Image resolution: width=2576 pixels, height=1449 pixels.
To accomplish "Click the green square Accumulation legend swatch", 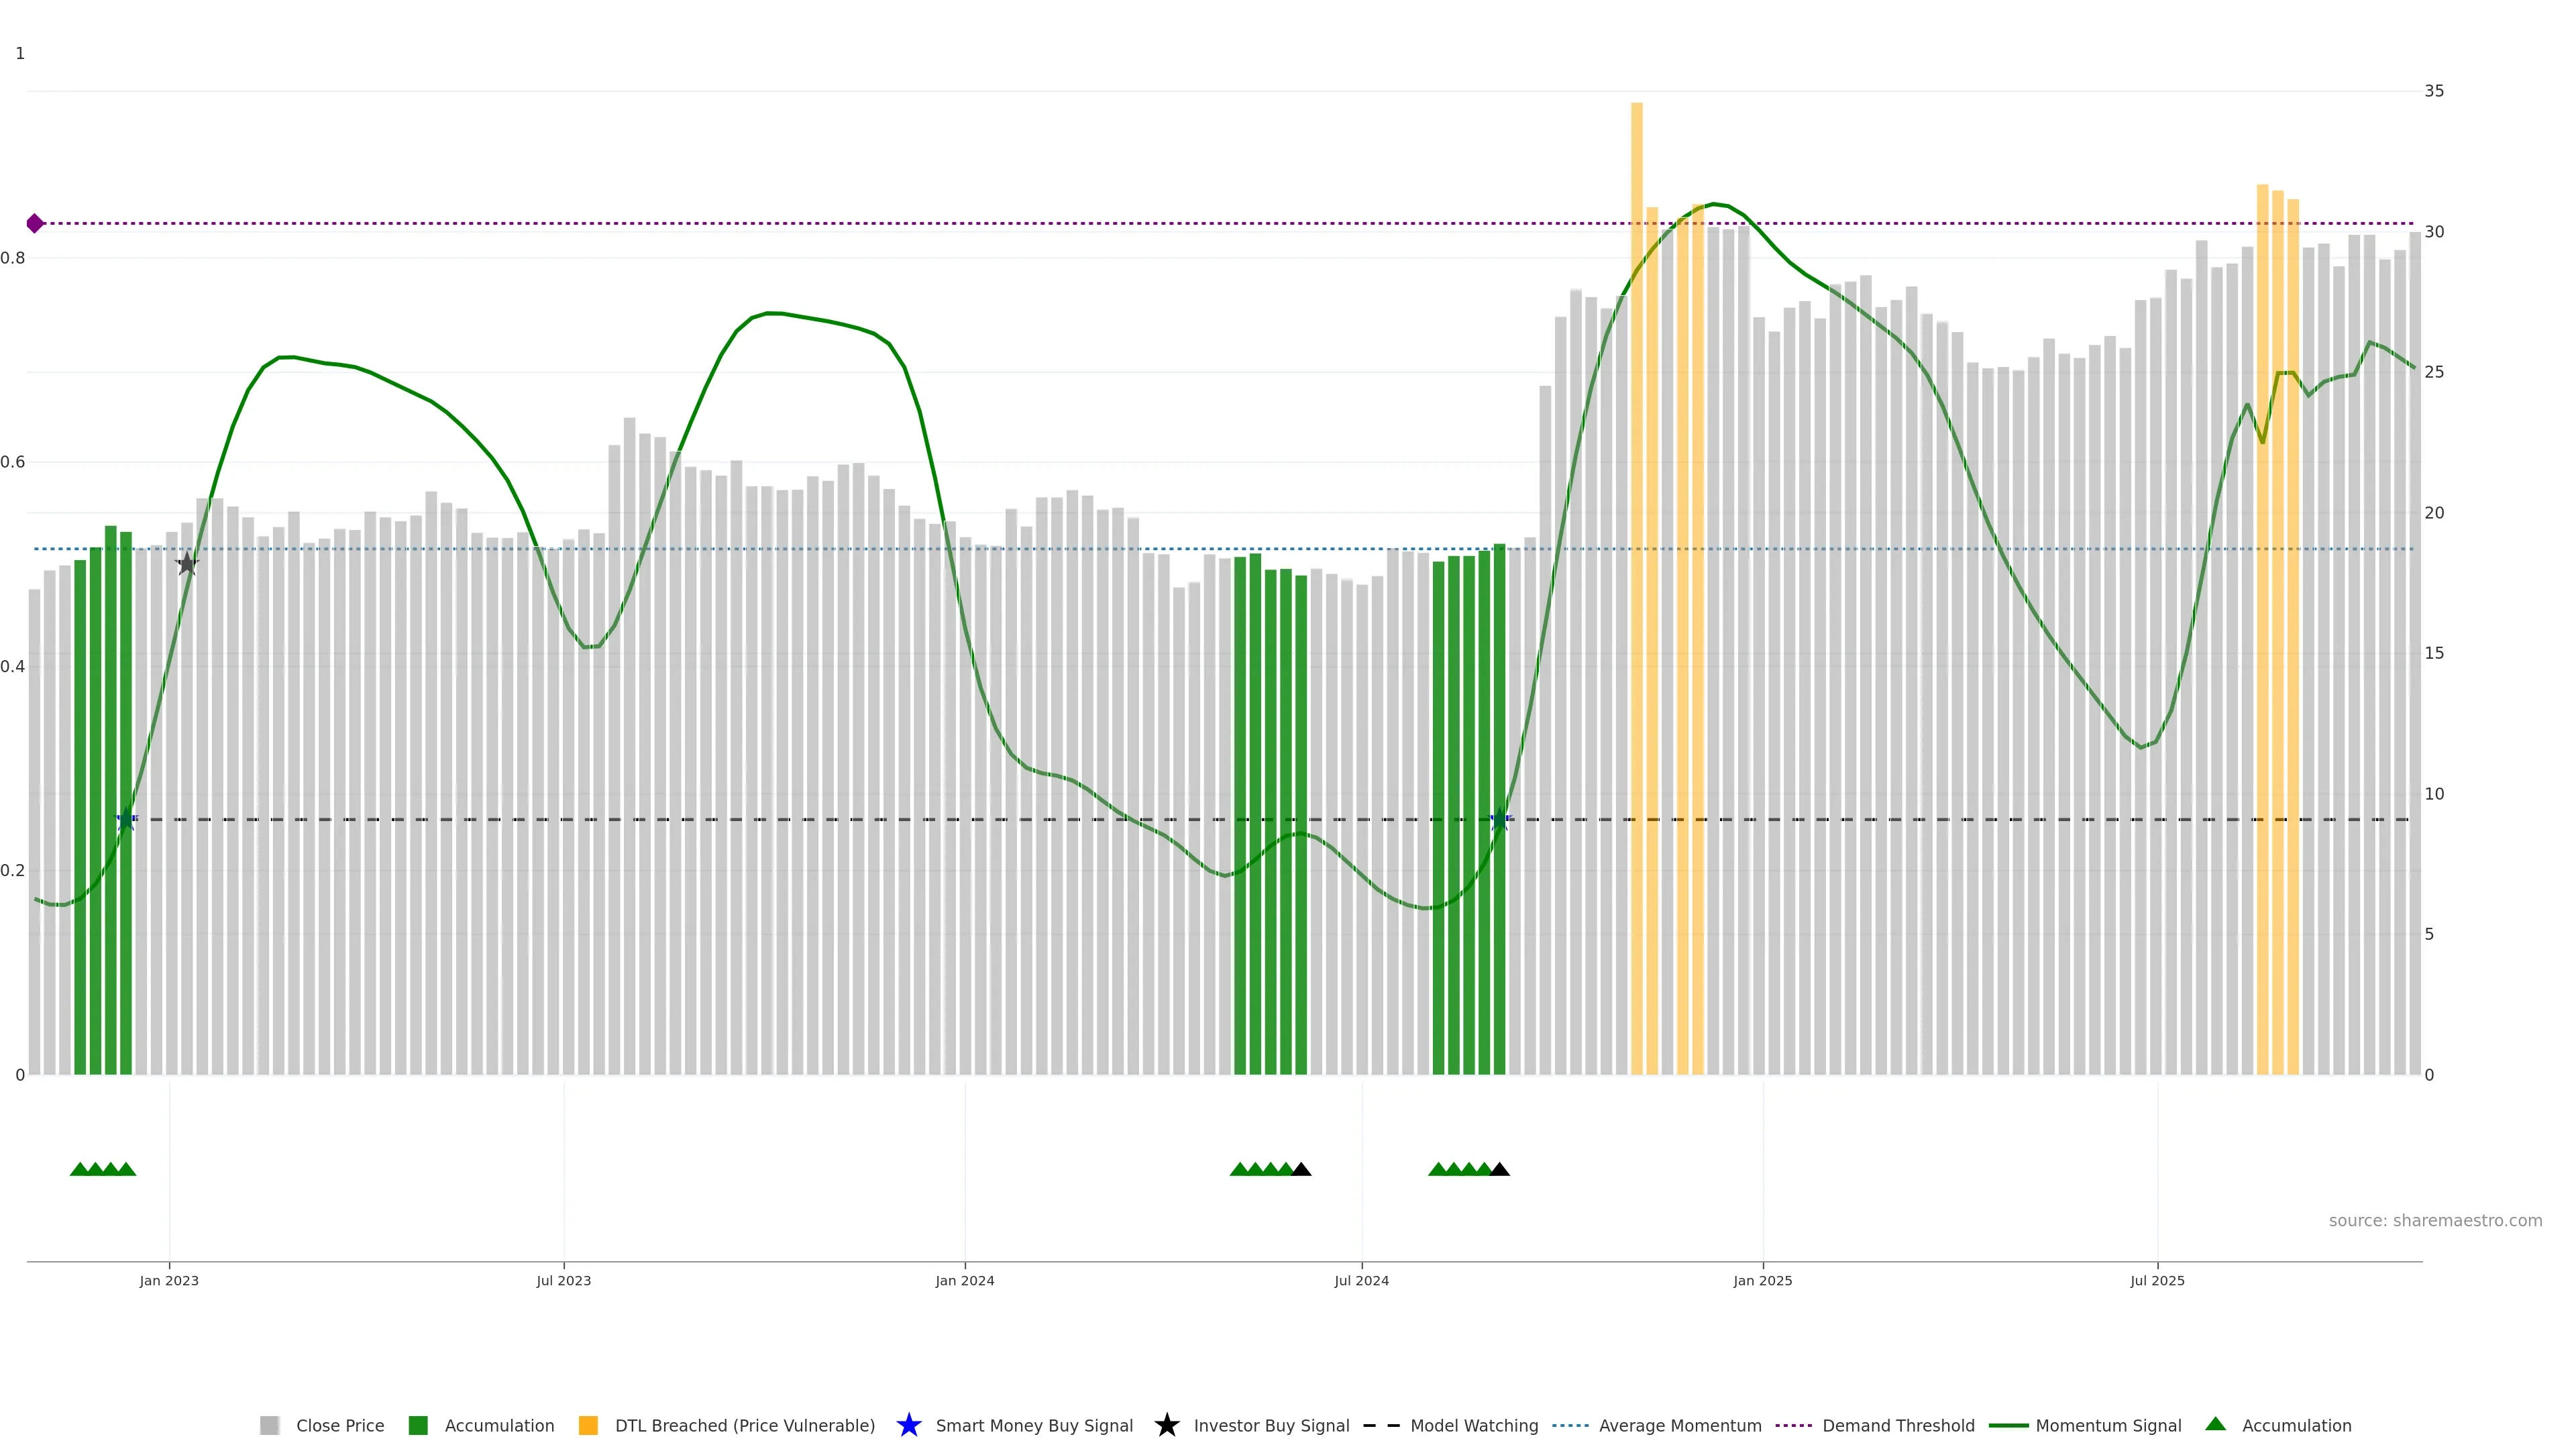I will [418, 1425].
